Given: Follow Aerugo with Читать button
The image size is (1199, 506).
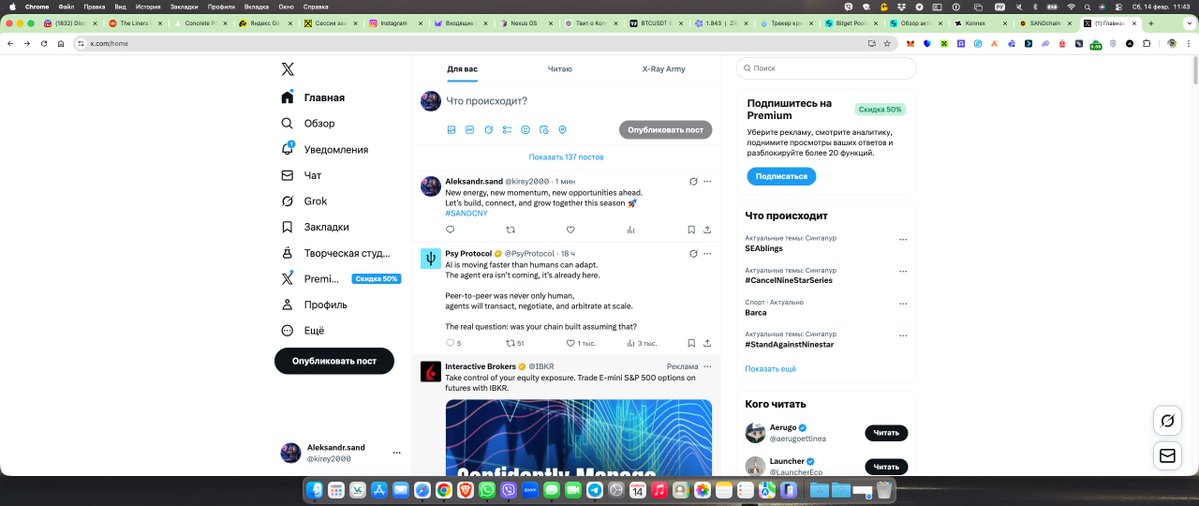Looking at the screenshot, I should (886, 433).
